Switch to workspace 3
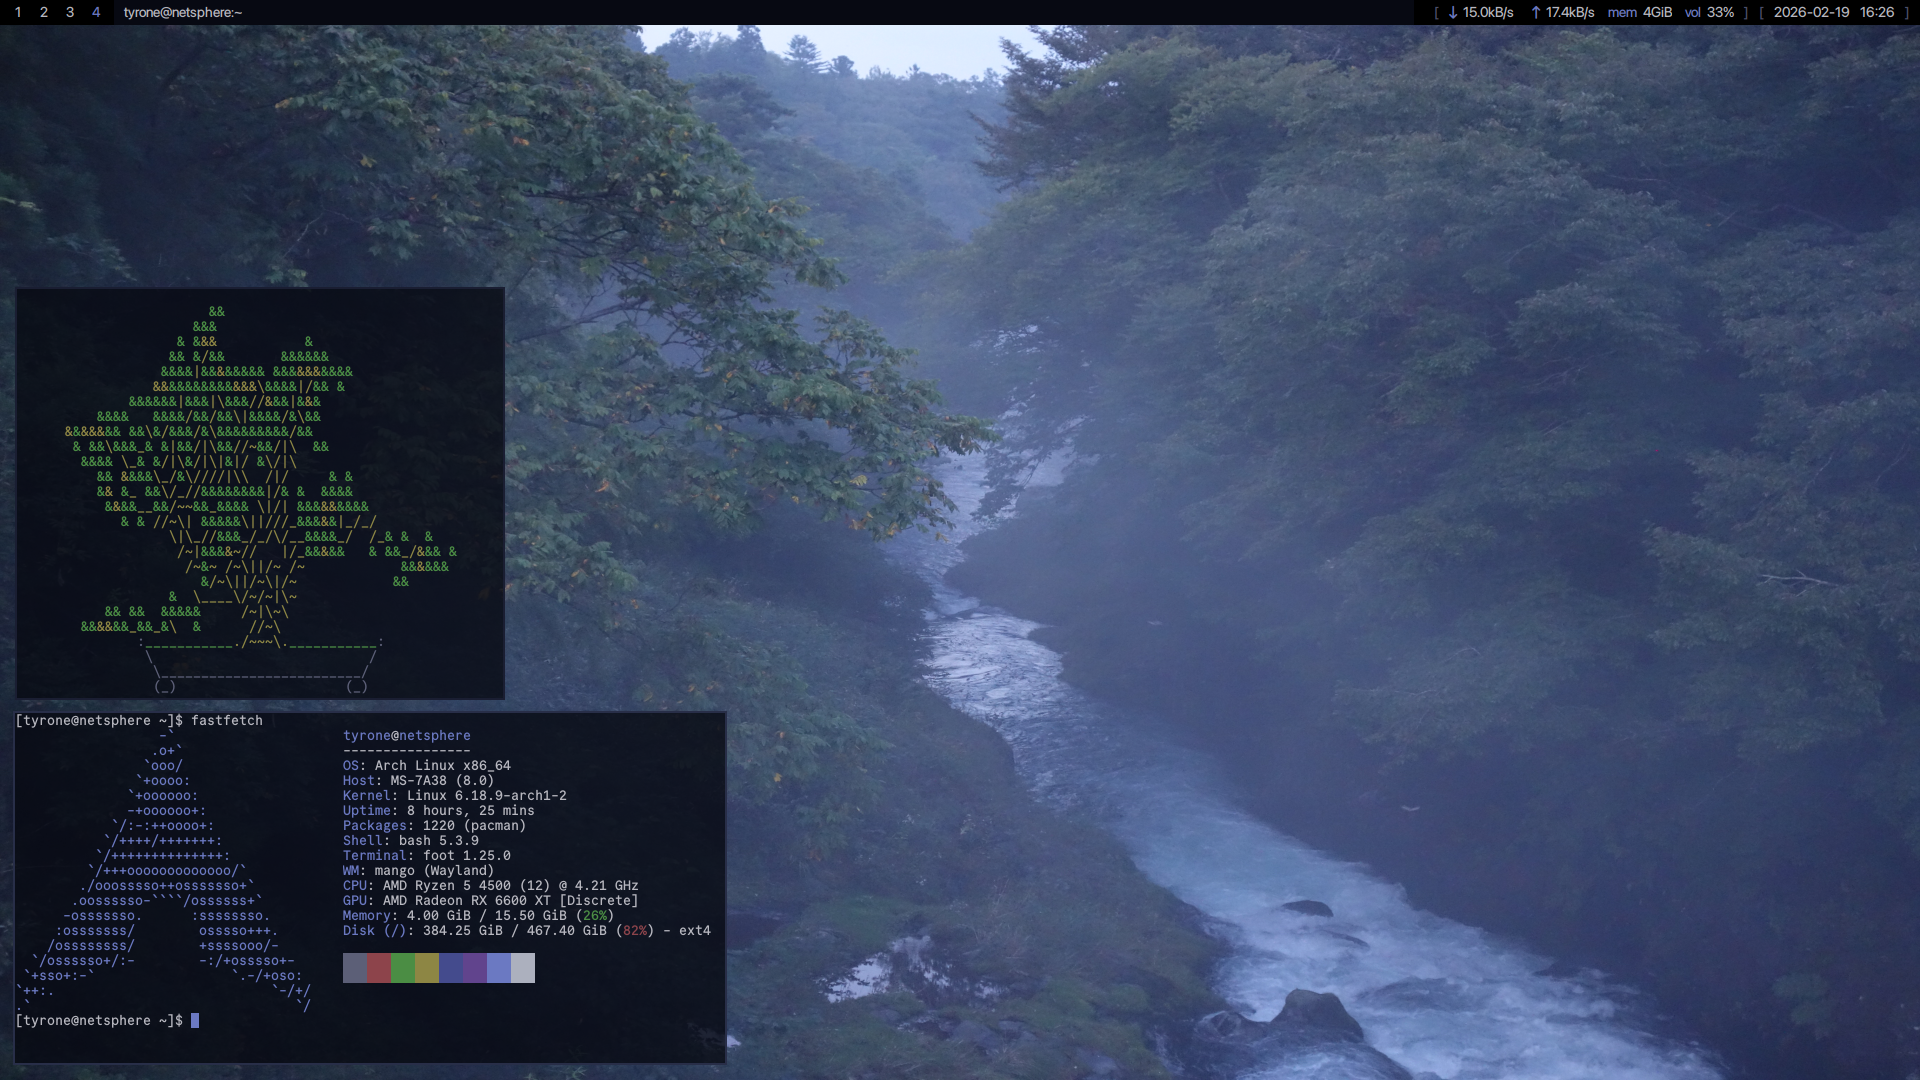 click(70, 13)
